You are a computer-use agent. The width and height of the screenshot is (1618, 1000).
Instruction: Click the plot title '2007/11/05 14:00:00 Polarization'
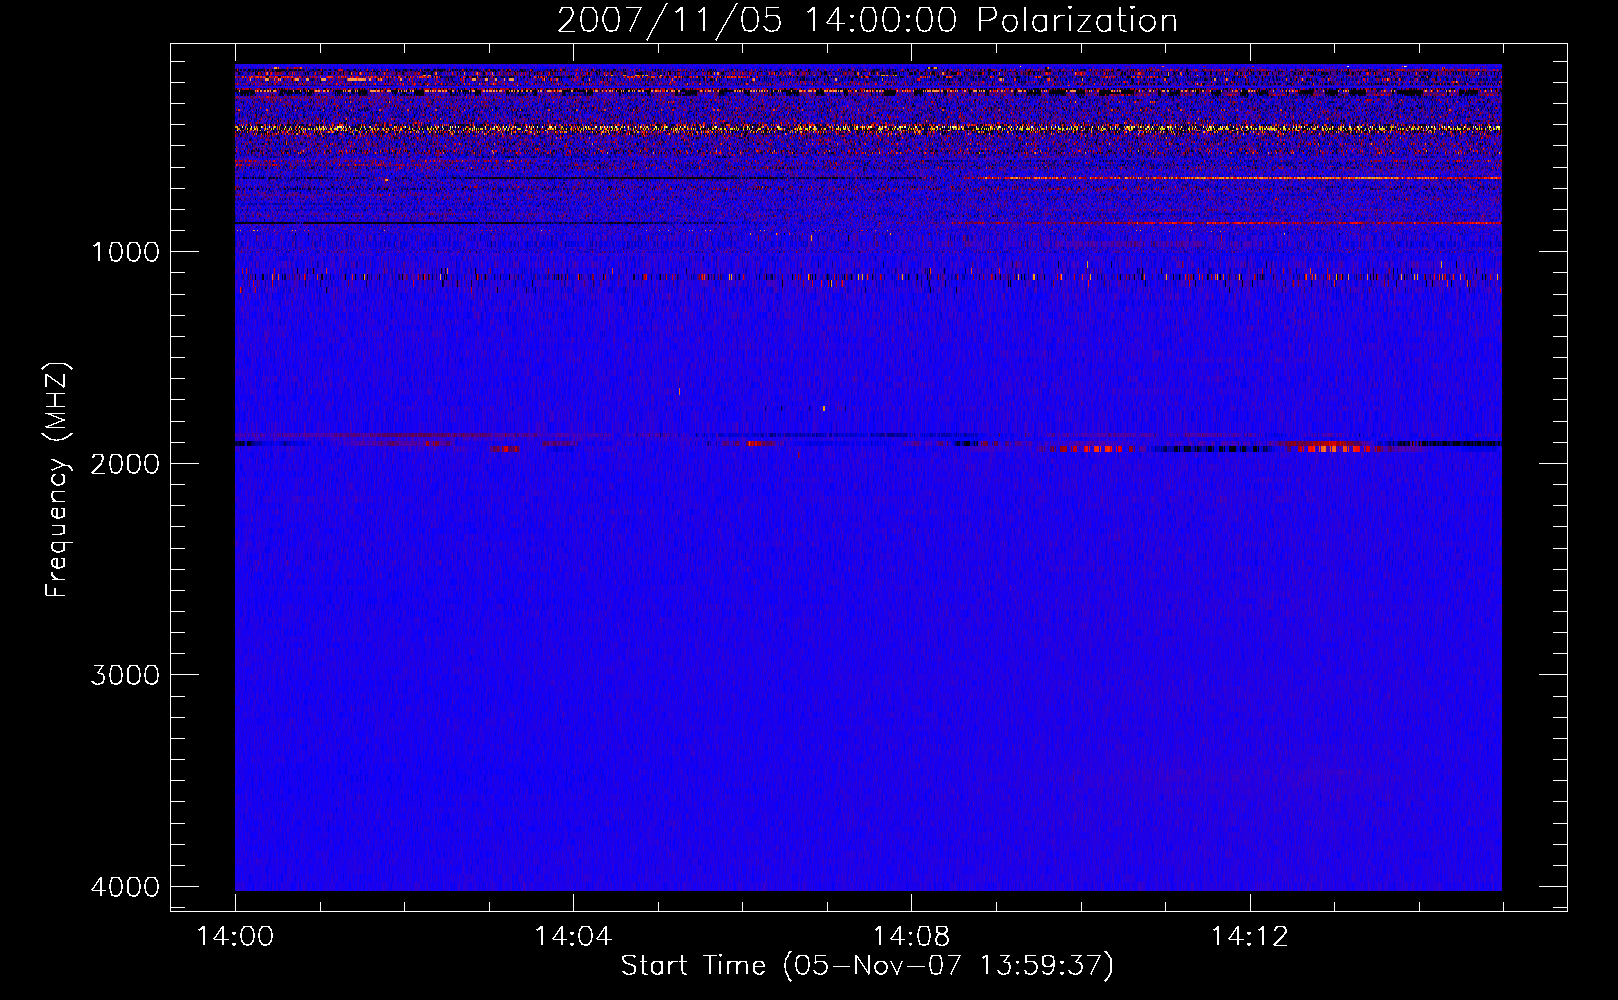point(867,20)
